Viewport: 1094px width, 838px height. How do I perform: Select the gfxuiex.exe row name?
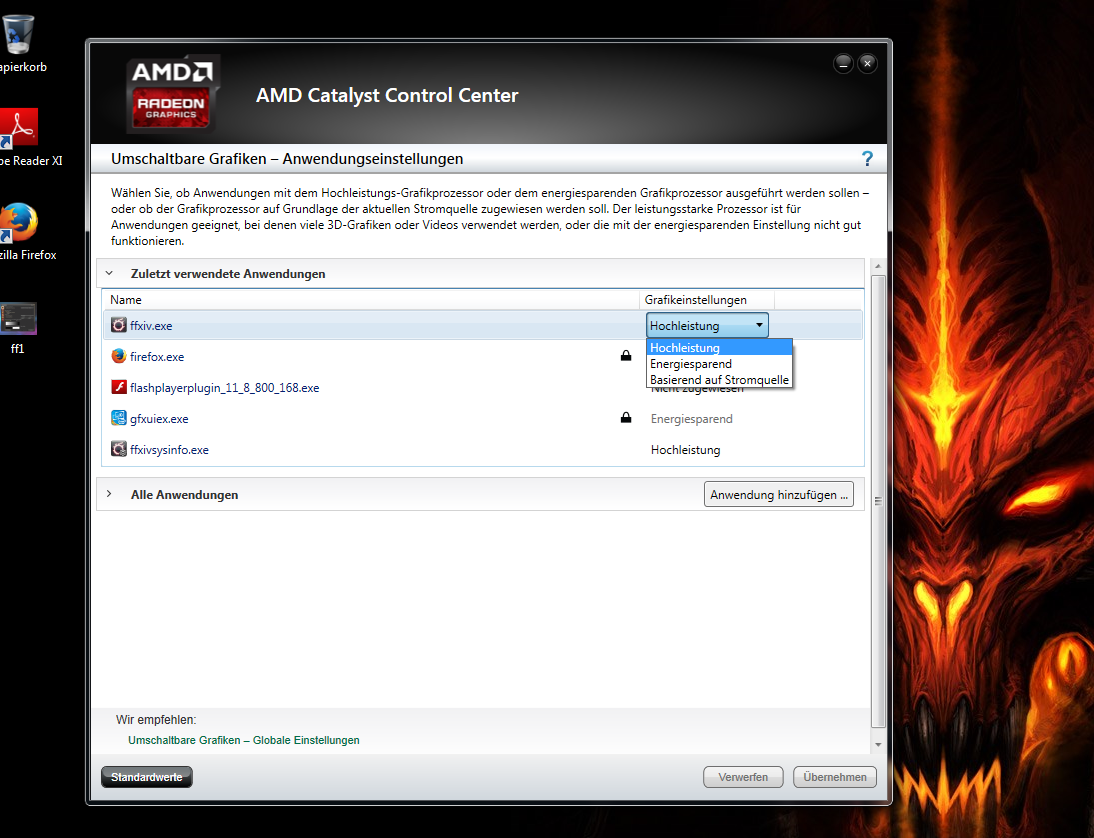[159, 419]
